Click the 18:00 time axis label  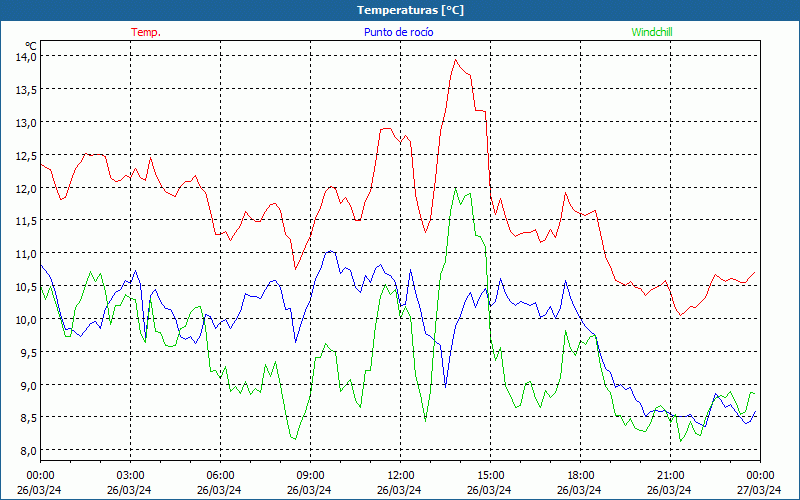tap(580, 476)
